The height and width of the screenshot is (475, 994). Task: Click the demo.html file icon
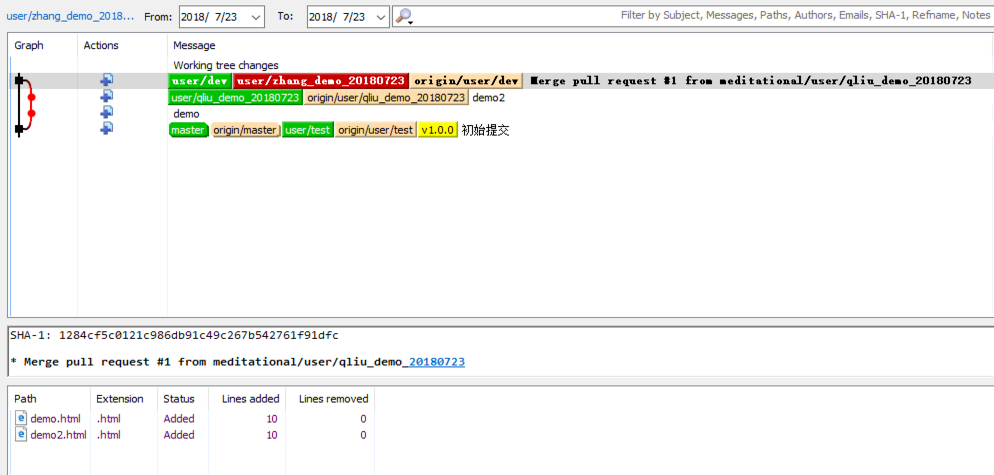[21, 418]
